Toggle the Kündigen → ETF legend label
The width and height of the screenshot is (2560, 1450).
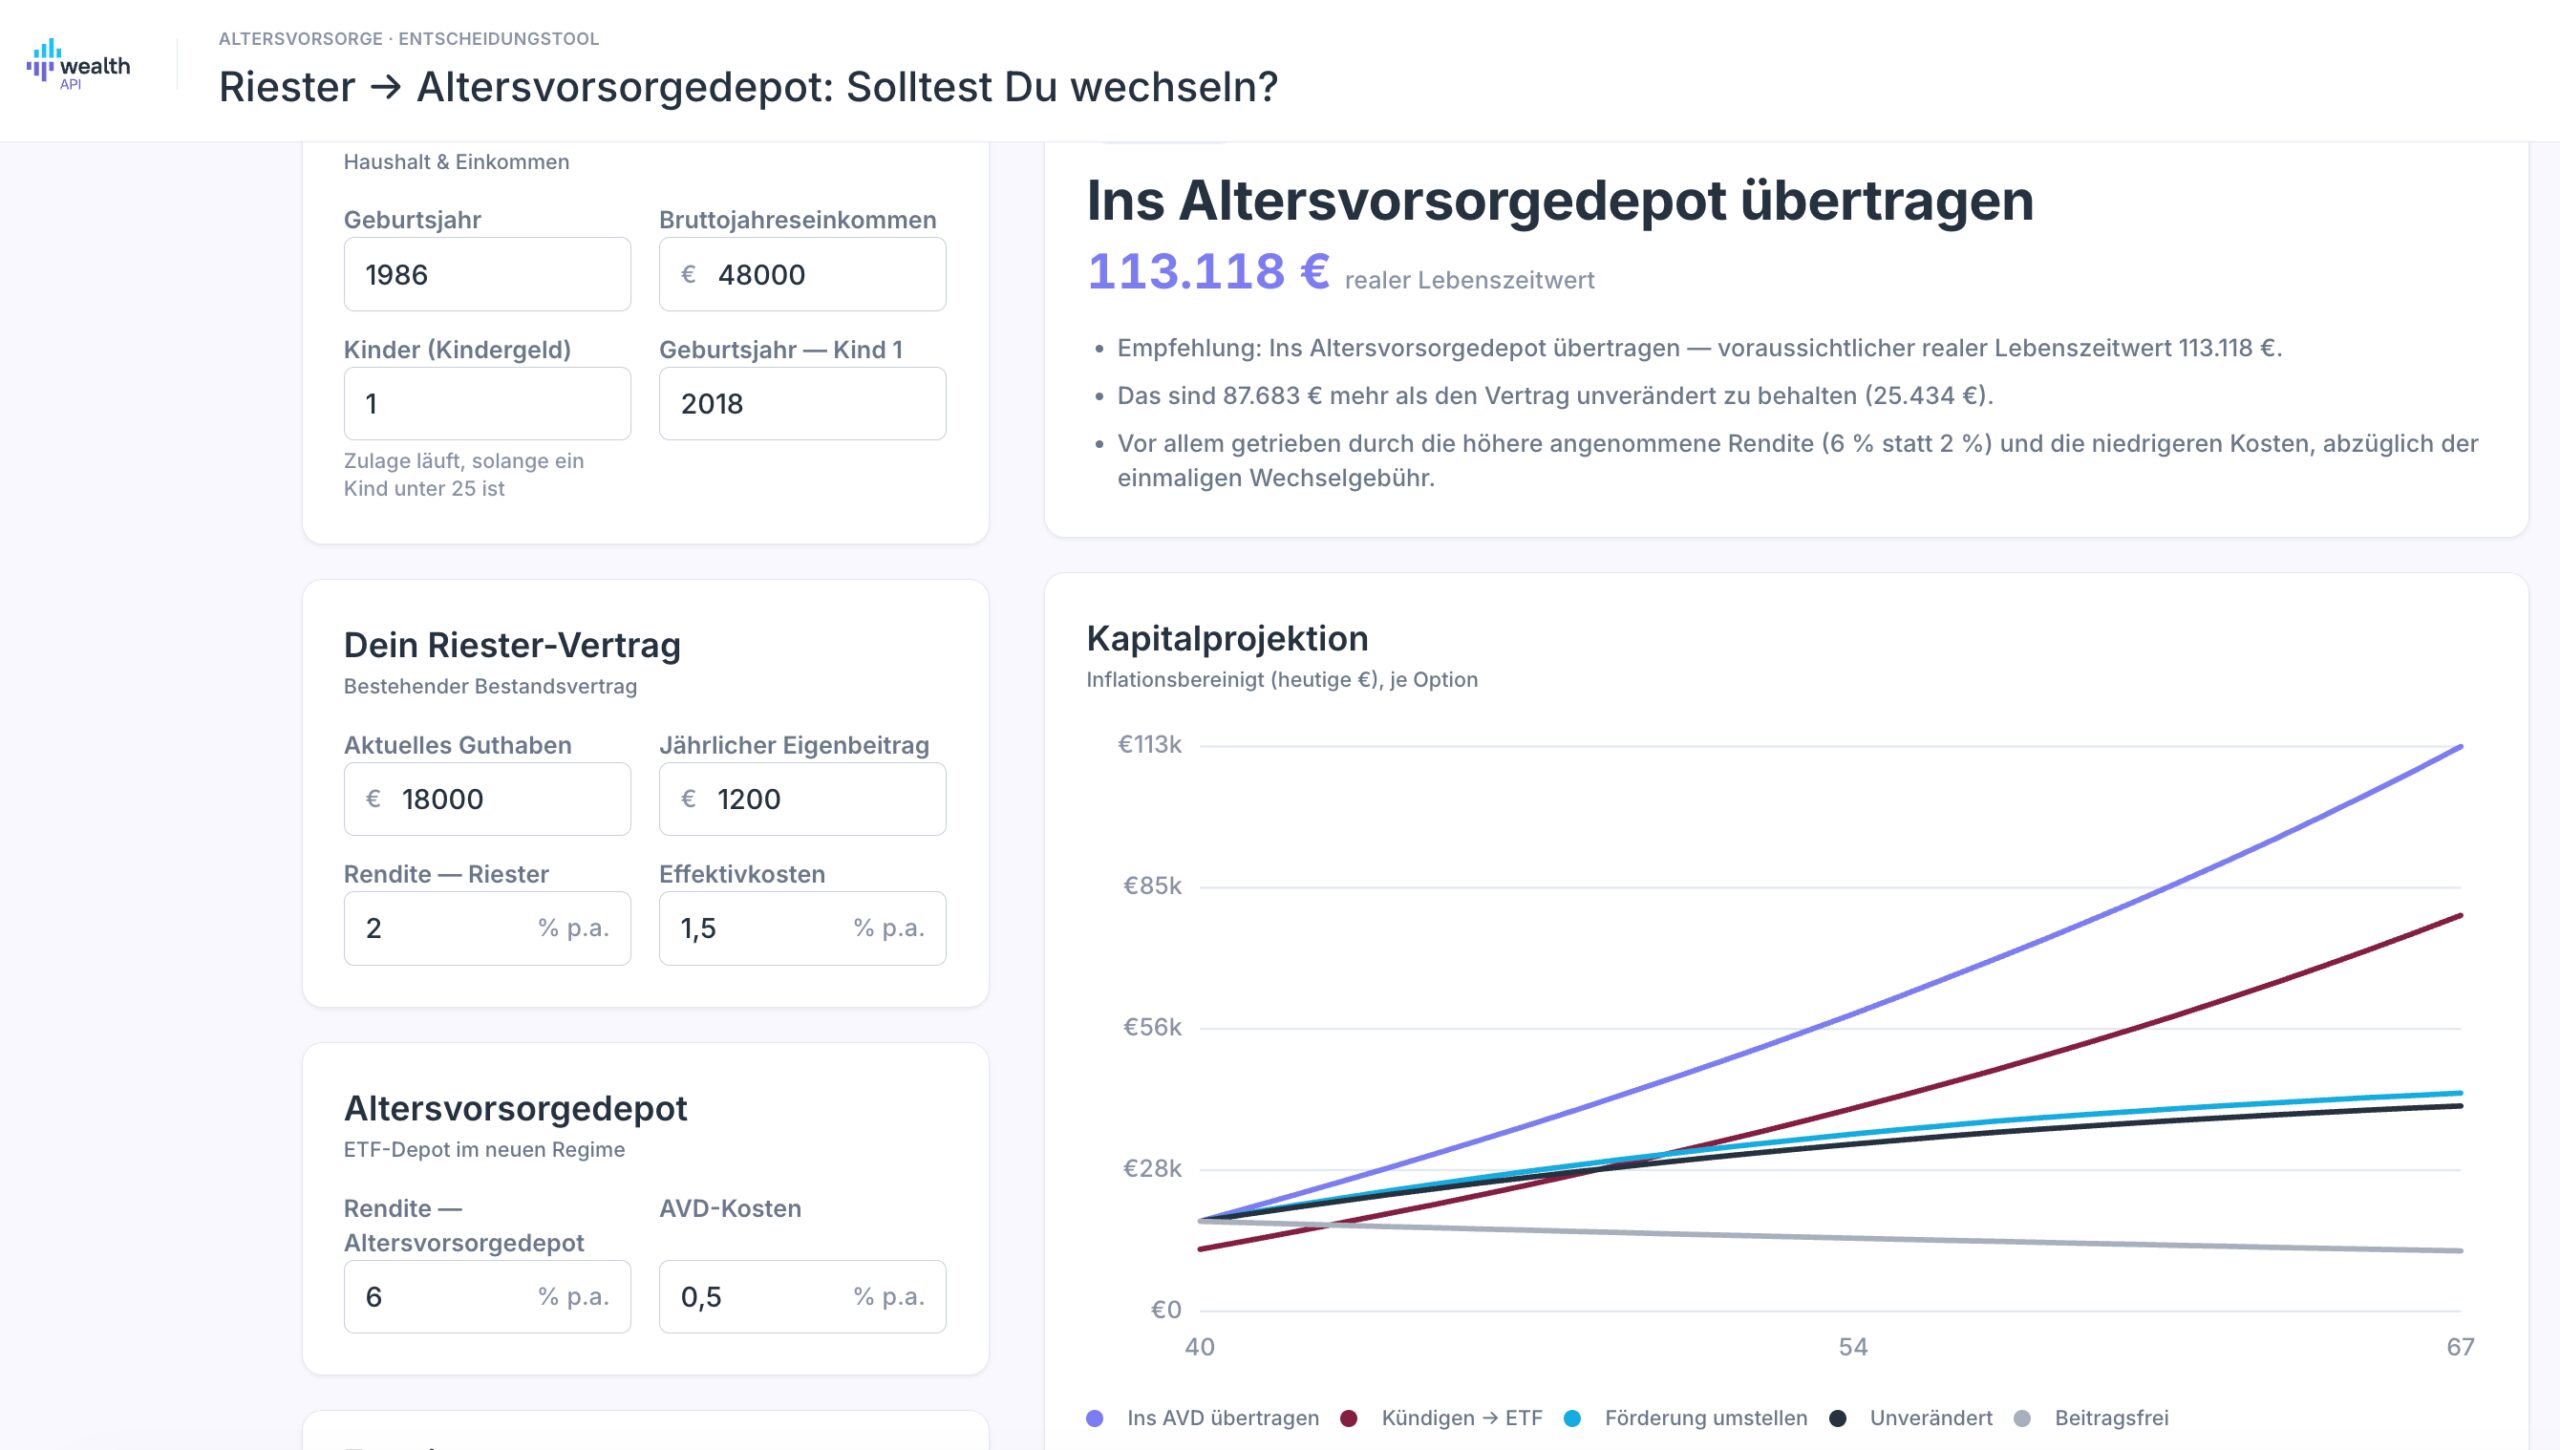[x=1462, y=1418]
